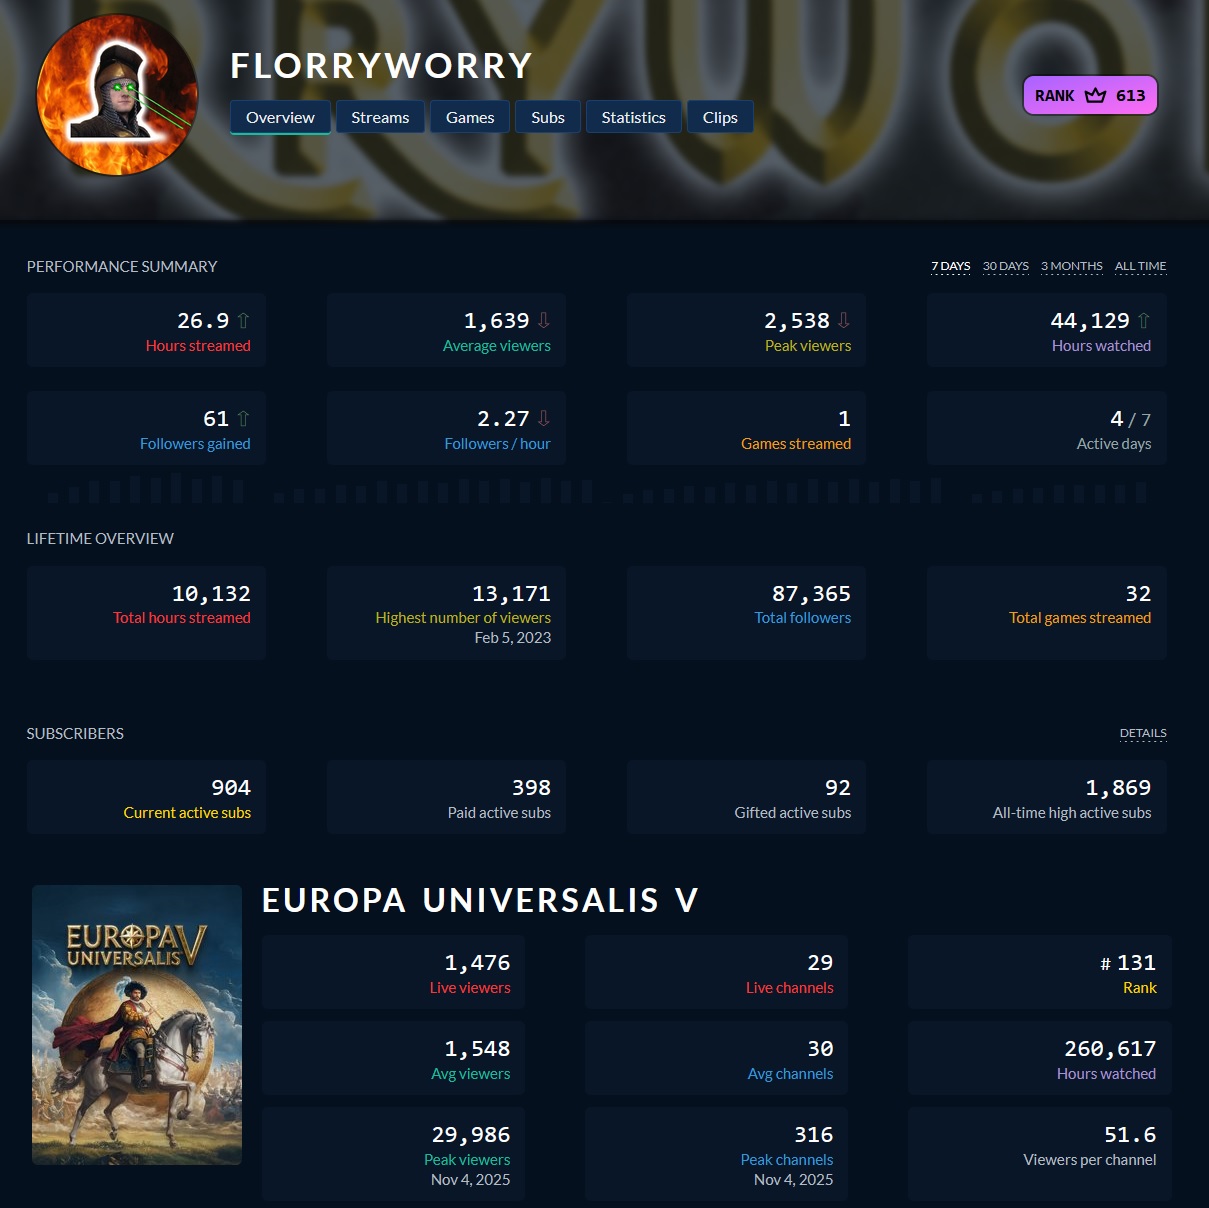
Task: Click the crown icon in rank badge
Action: point(1096,95)
